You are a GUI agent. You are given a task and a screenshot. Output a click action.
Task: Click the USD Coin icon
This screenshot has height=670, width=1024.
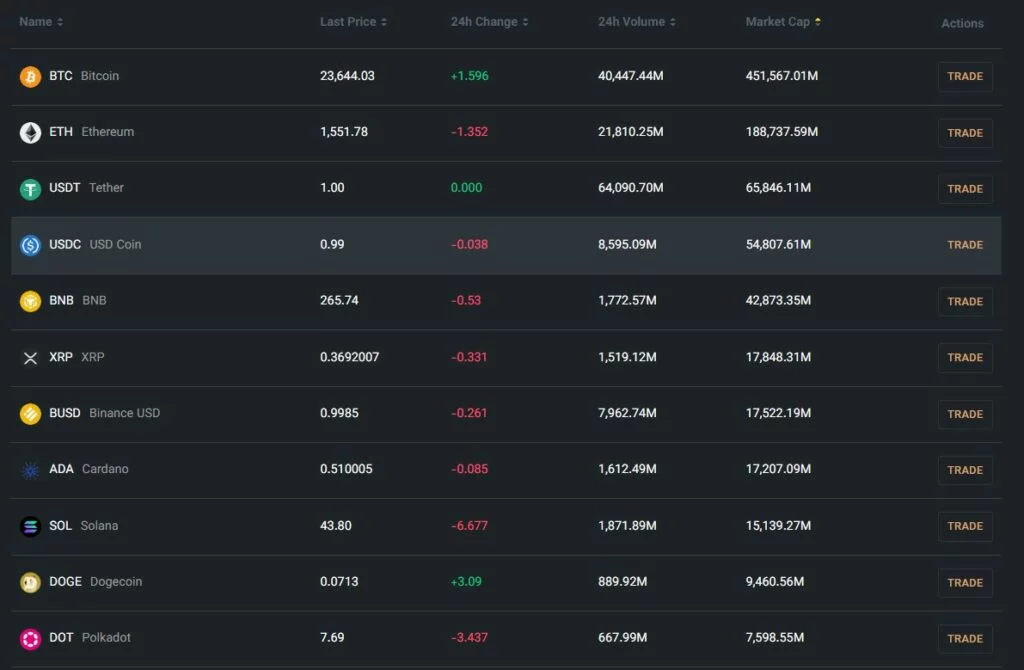[x=30, y=245]
